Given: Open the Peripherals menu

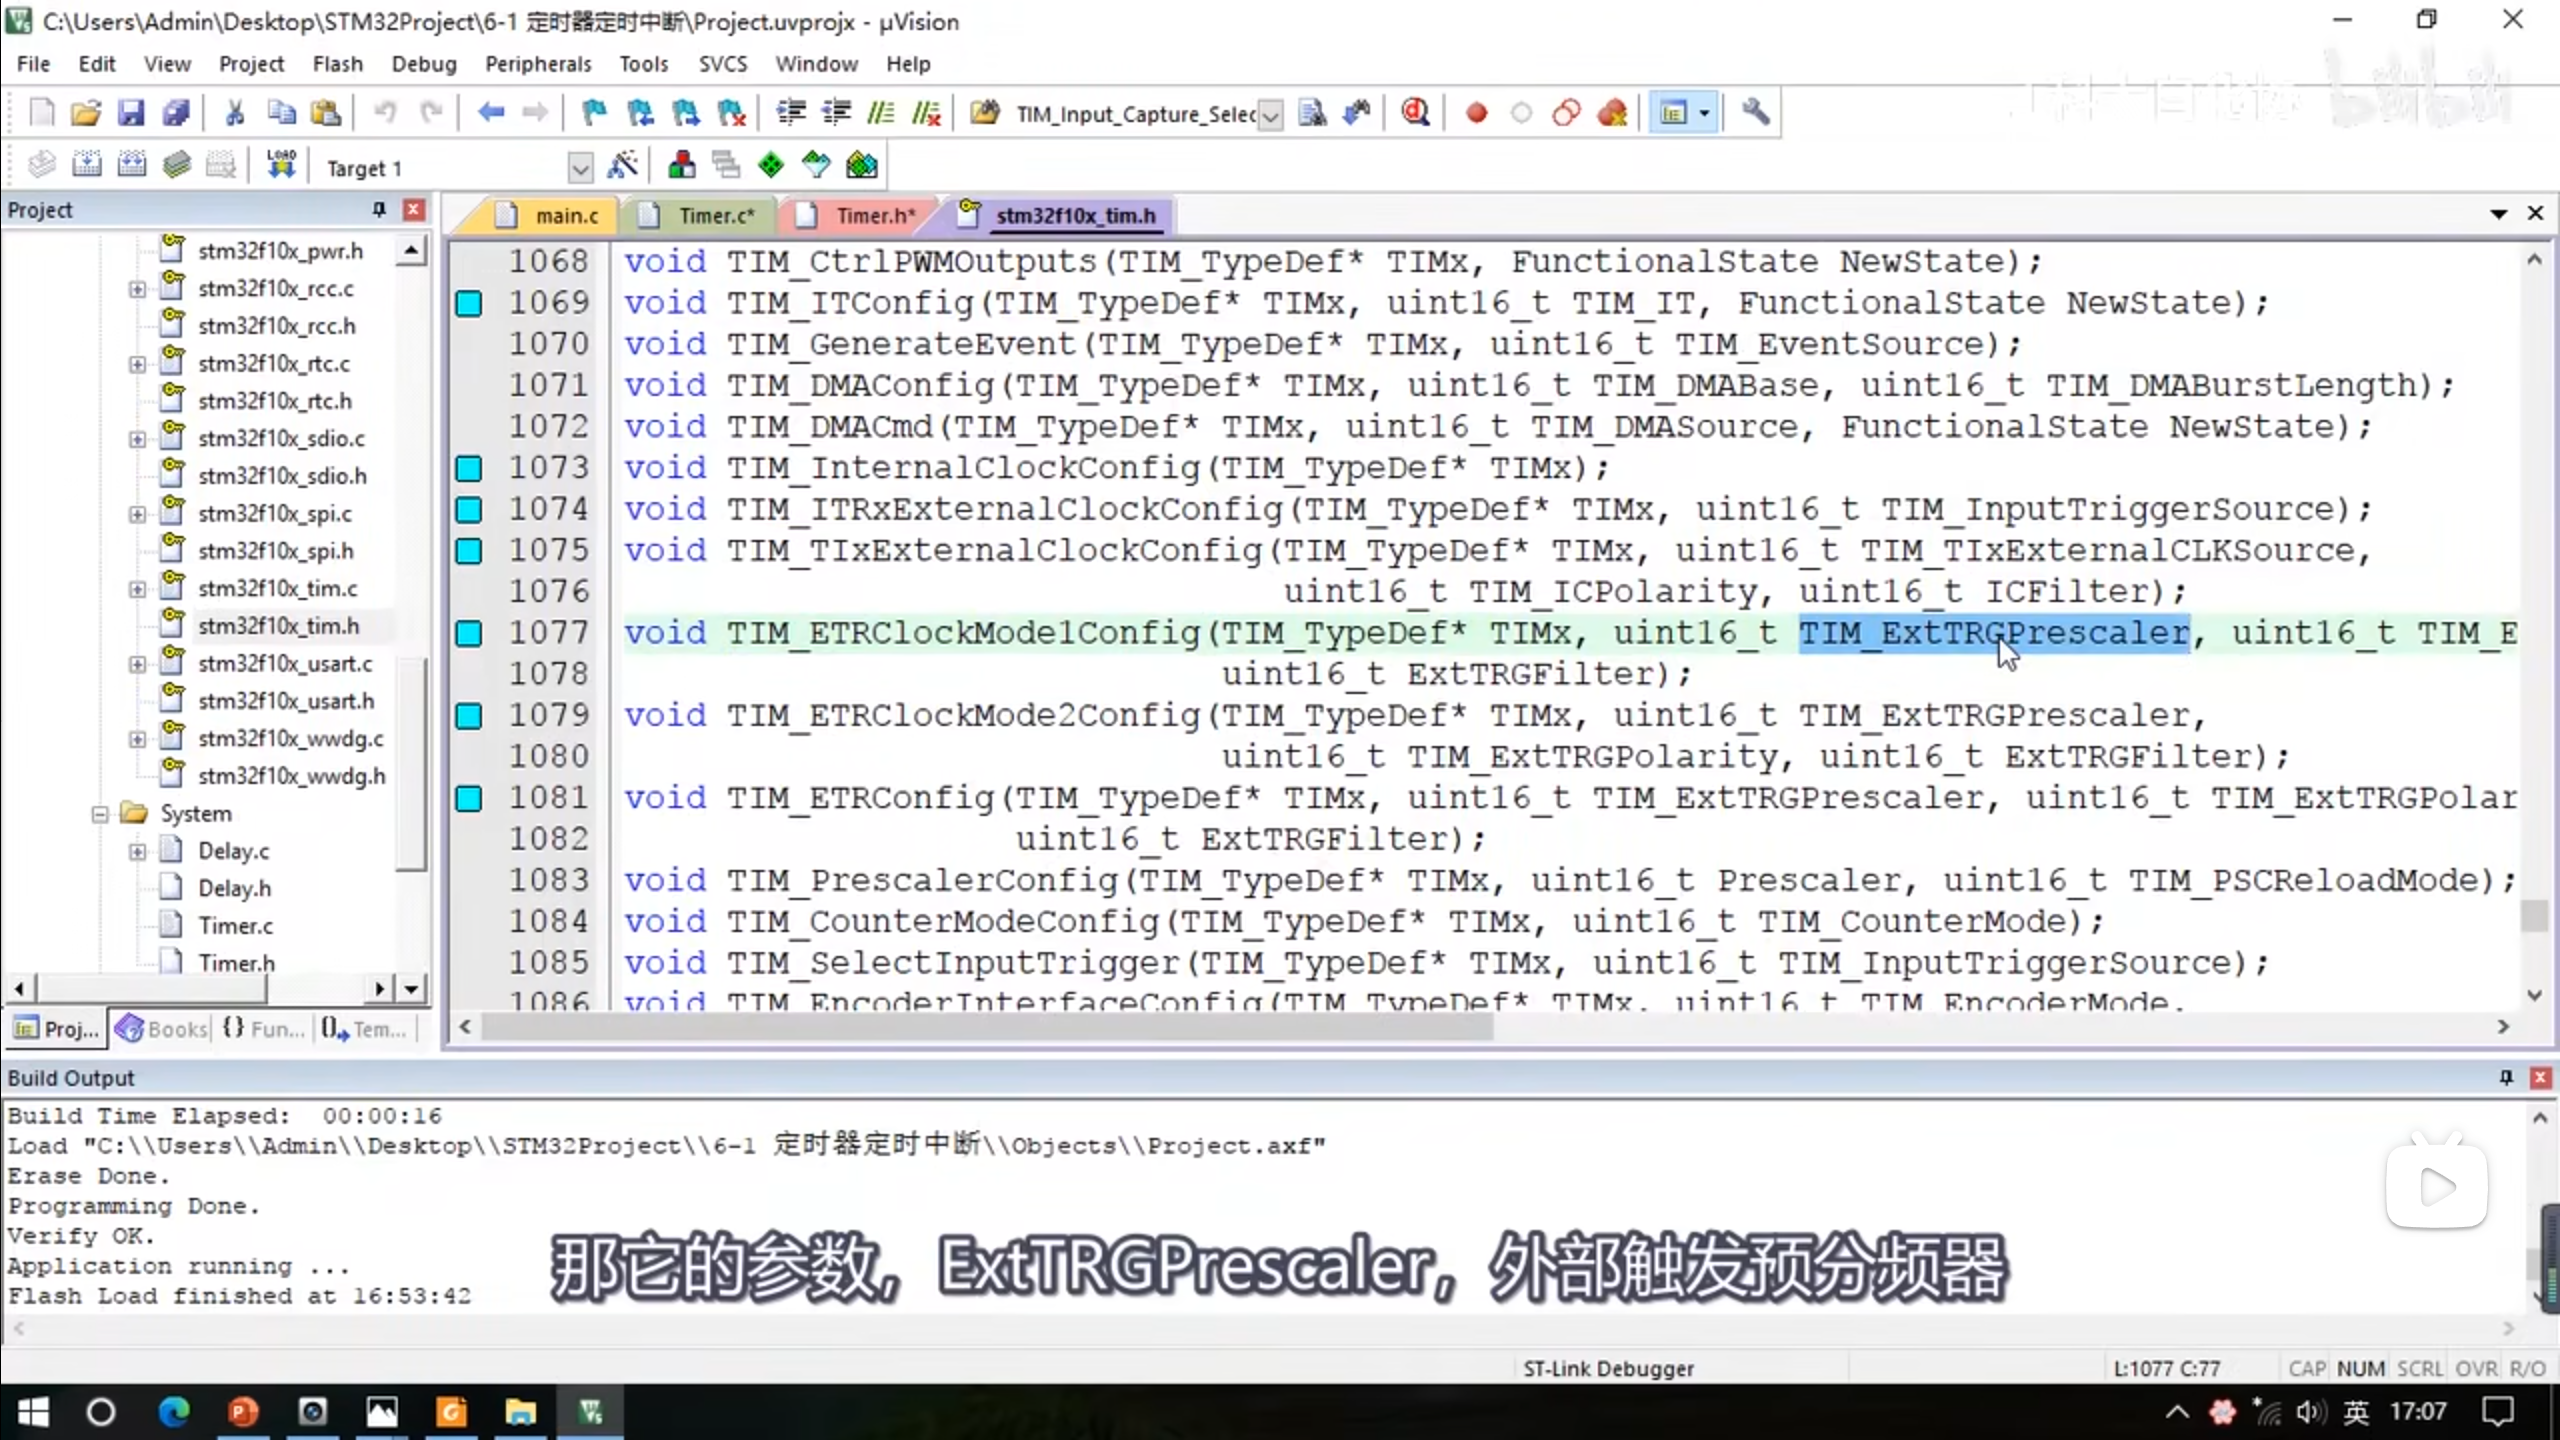Looking at the screenshot, I should 537,64.
